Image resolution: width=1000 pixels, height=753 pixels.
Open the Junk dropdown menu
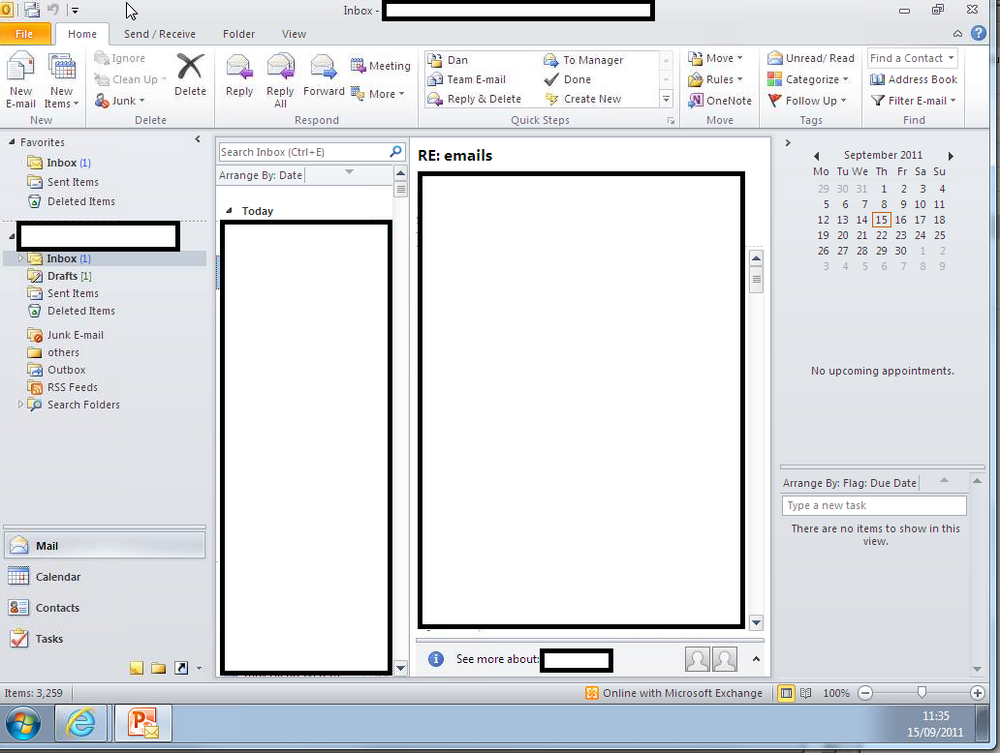tap(120, 101)
